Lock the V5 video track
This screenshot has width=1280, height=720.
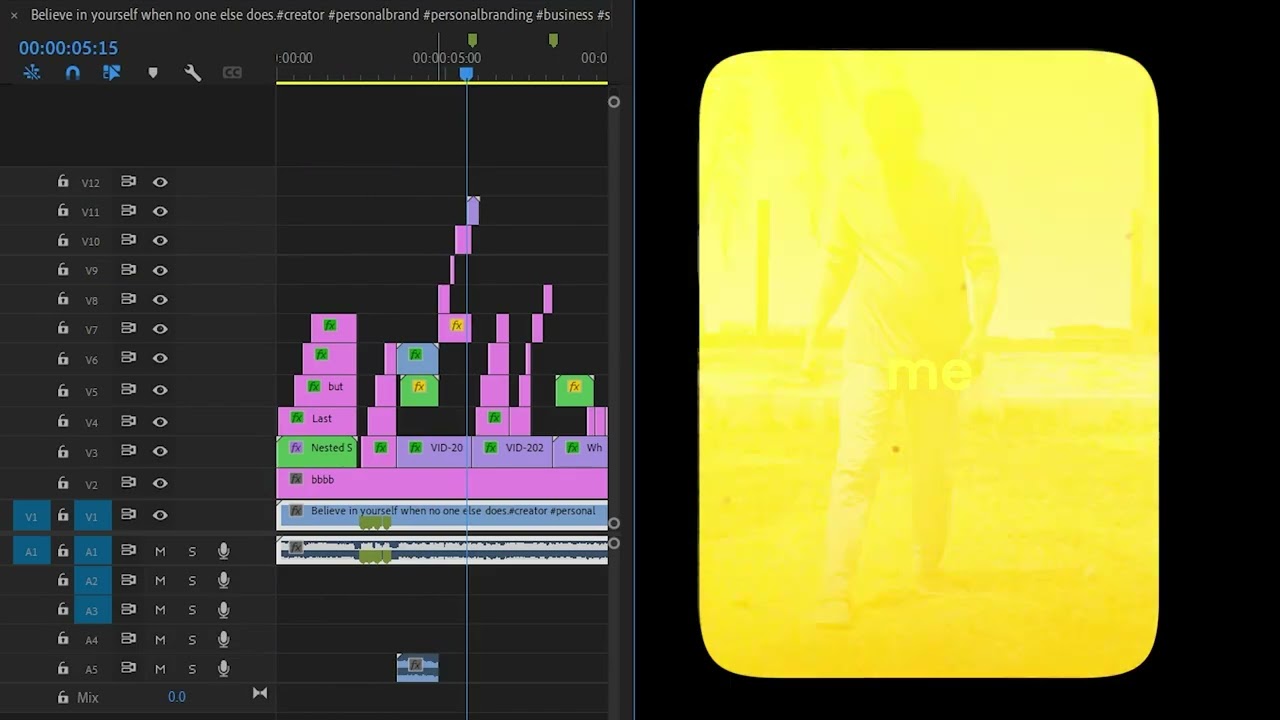tap(63, 389)
